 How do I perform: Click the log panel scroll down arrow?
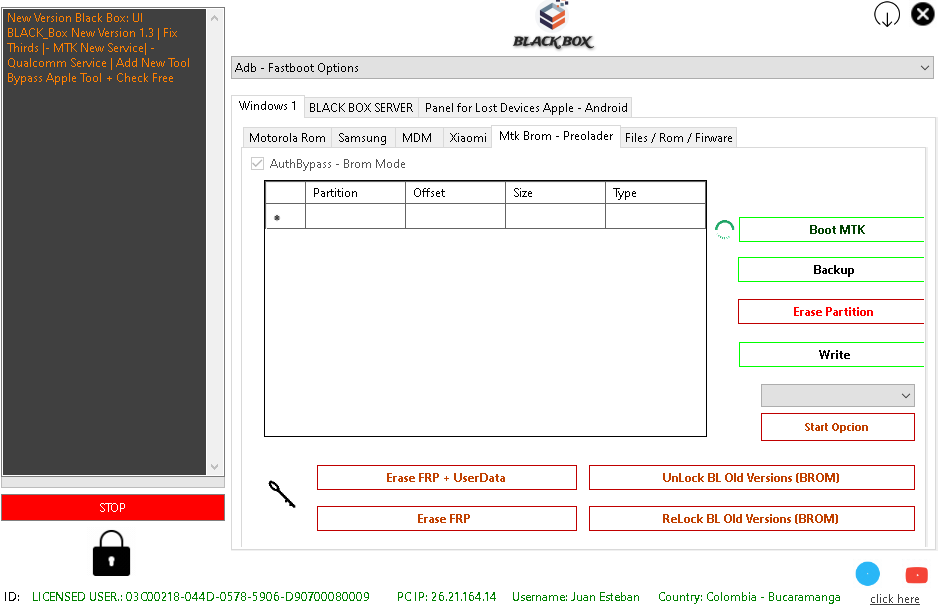click(214, 467)
